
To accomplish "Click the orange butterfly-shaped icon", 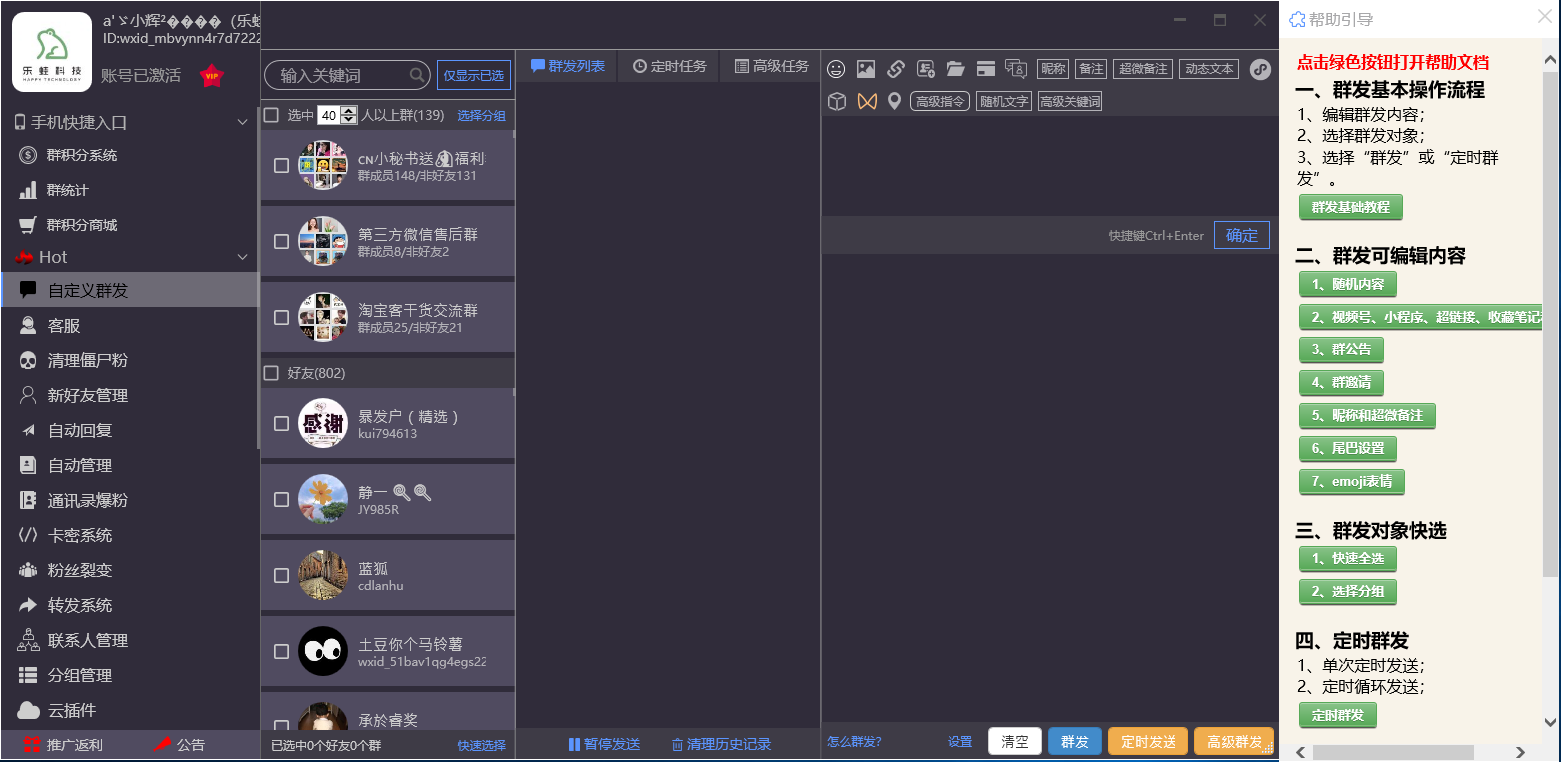I will (866, 101).
